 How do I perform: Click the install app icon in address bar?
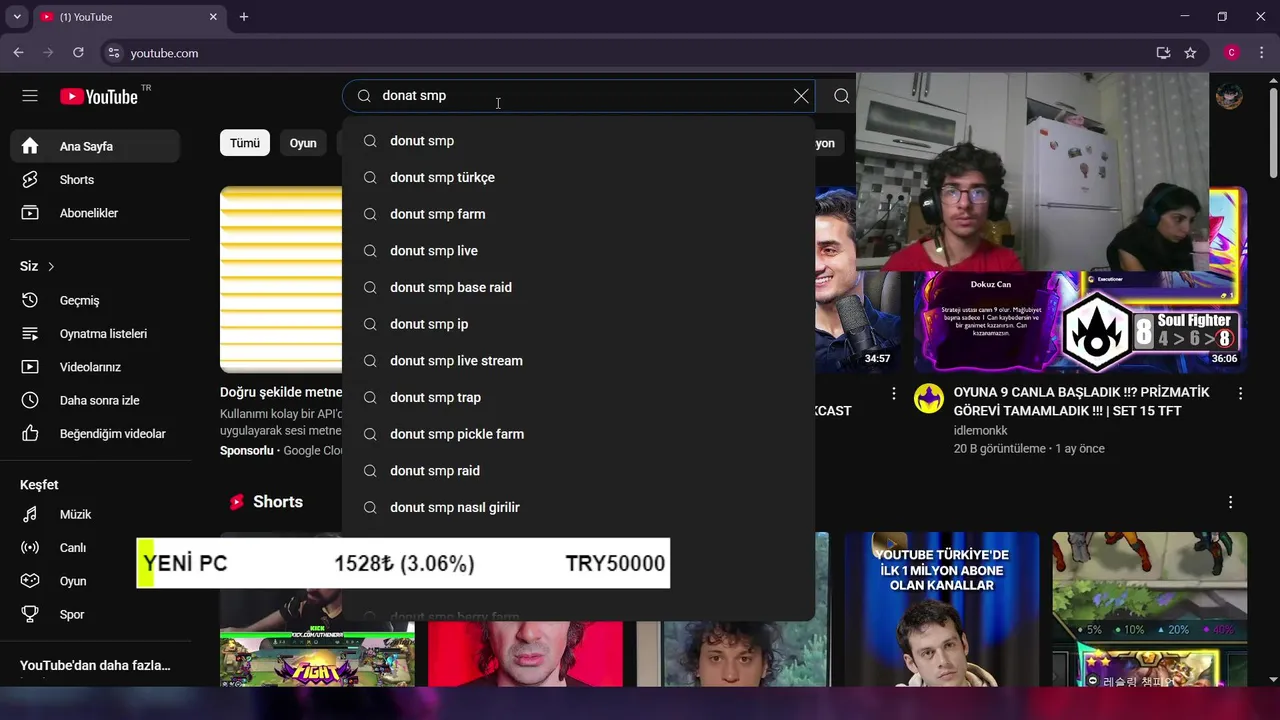[1163, 53]
